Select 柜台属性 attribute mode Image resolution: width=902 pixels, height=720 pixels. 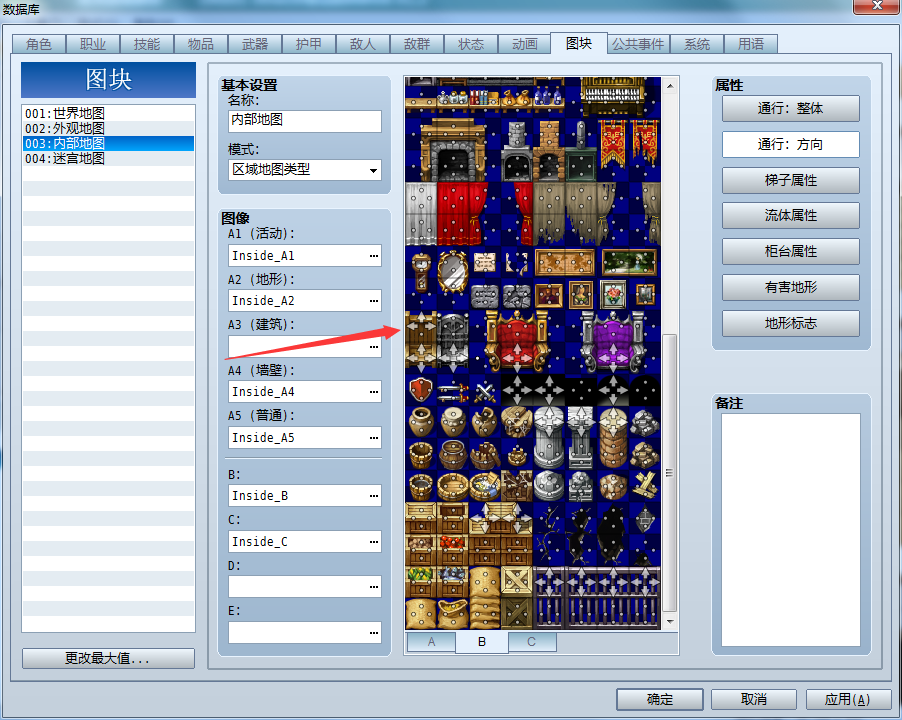[790, 251]
